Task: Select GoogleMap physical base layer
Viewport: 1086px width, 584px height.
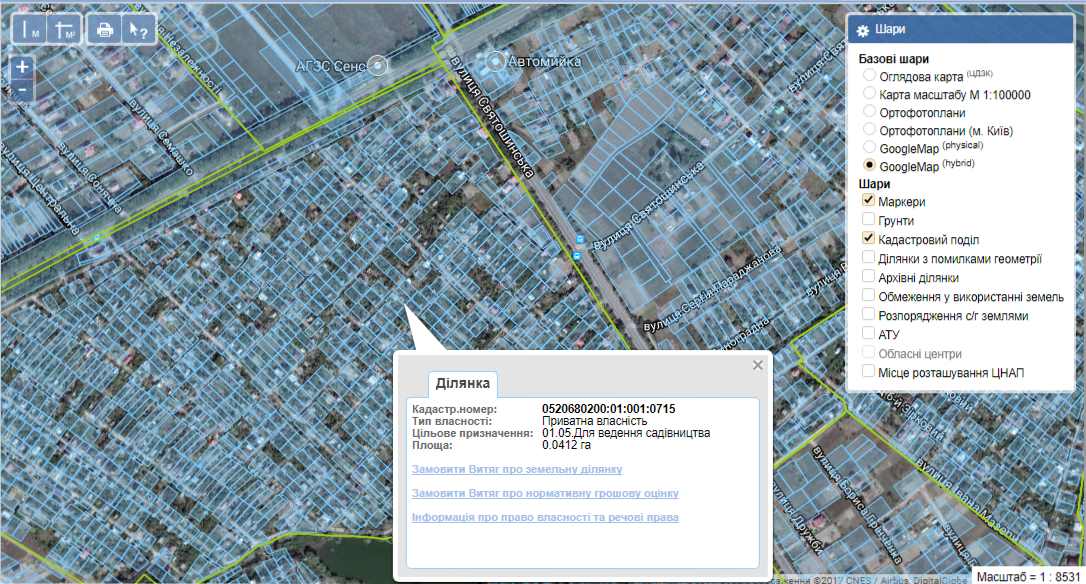Action: tap(869, 147)
